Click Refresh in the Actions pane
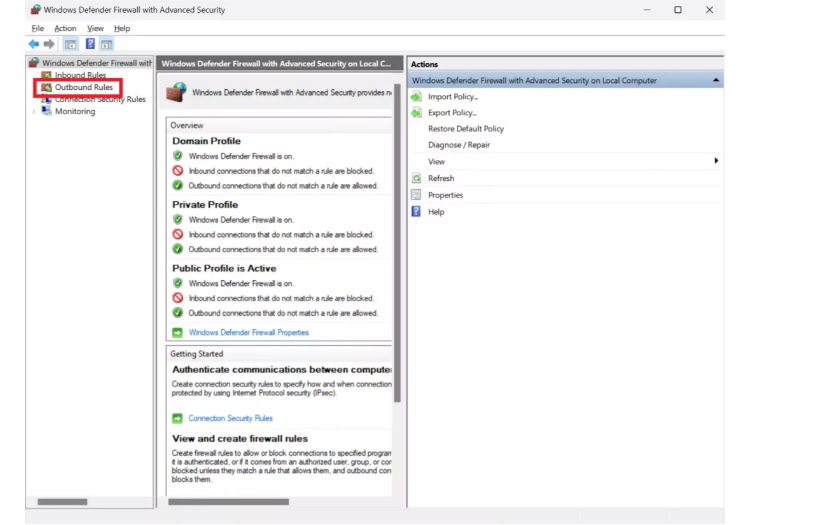The width and height of the screenshot is (818, 525). pos(441,178)
